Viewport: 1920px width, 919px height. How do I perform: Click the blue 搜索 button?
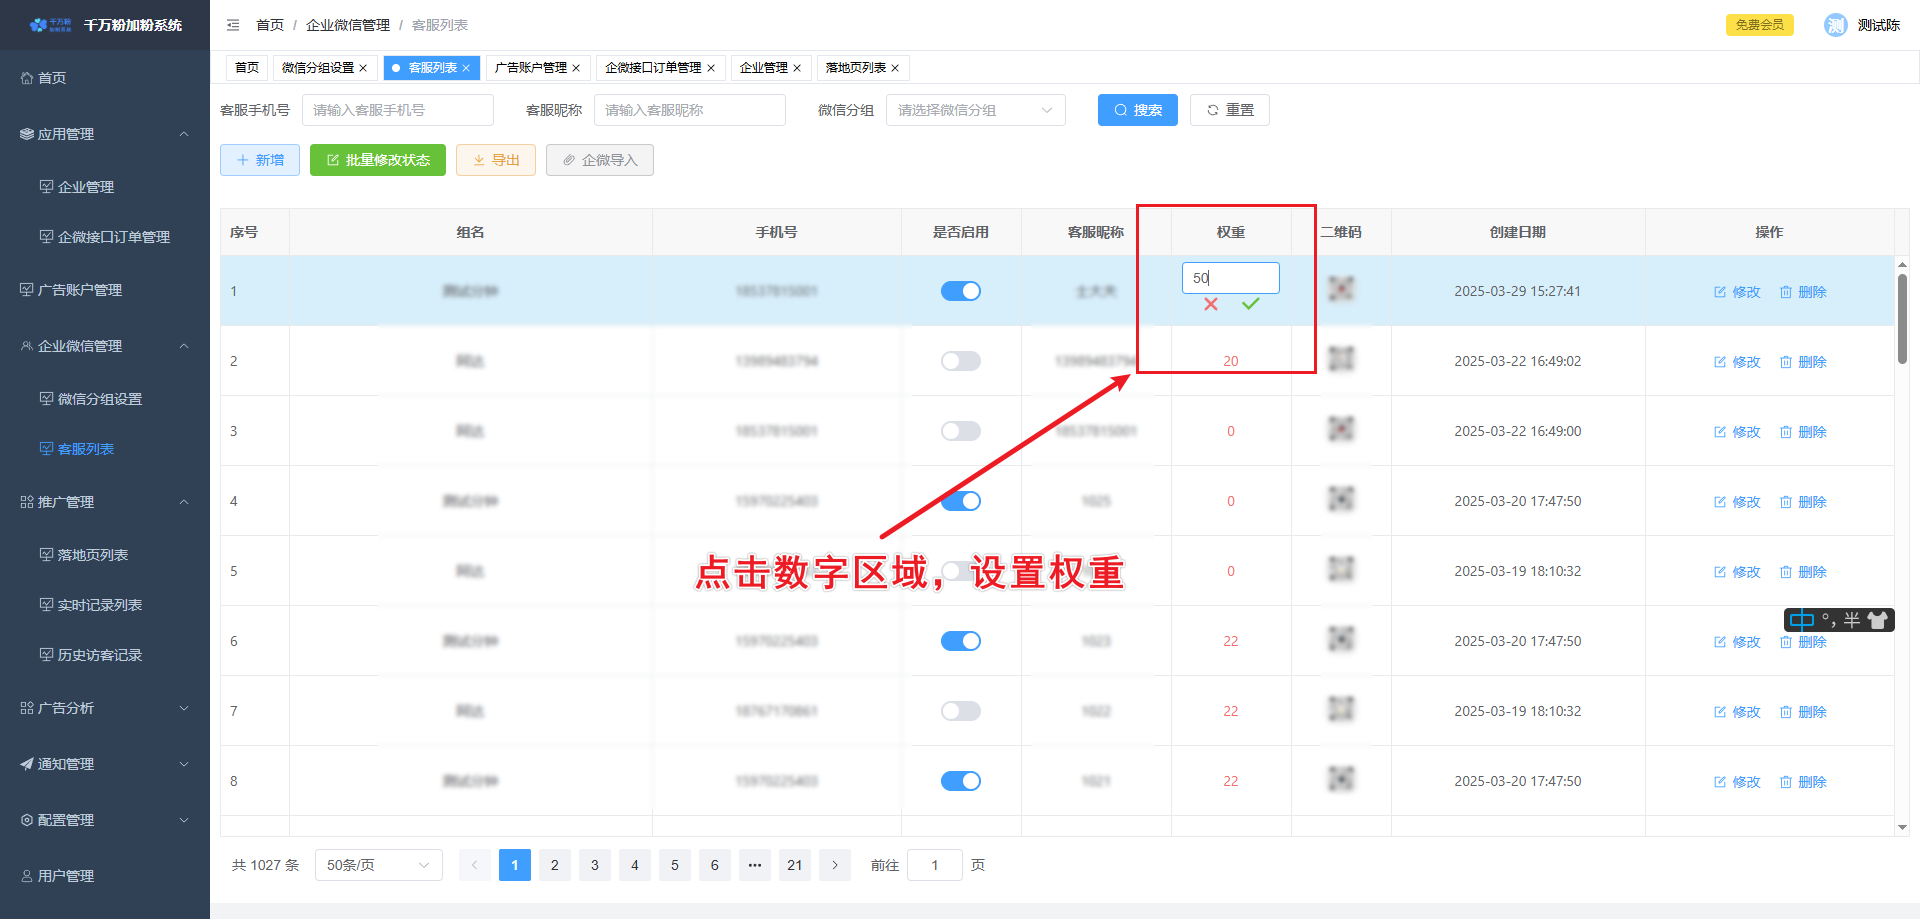pos(1137,110)
